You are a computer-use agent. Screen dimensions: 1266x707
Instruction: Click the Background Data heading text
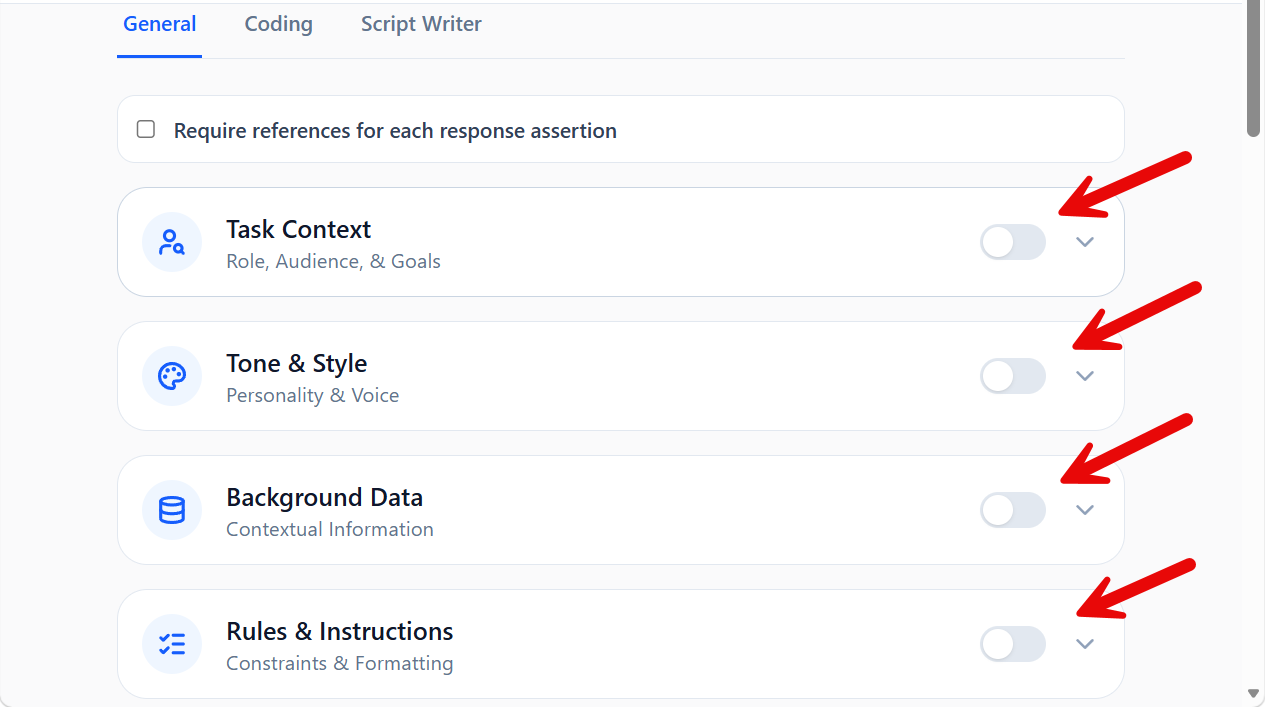[324, 497]
